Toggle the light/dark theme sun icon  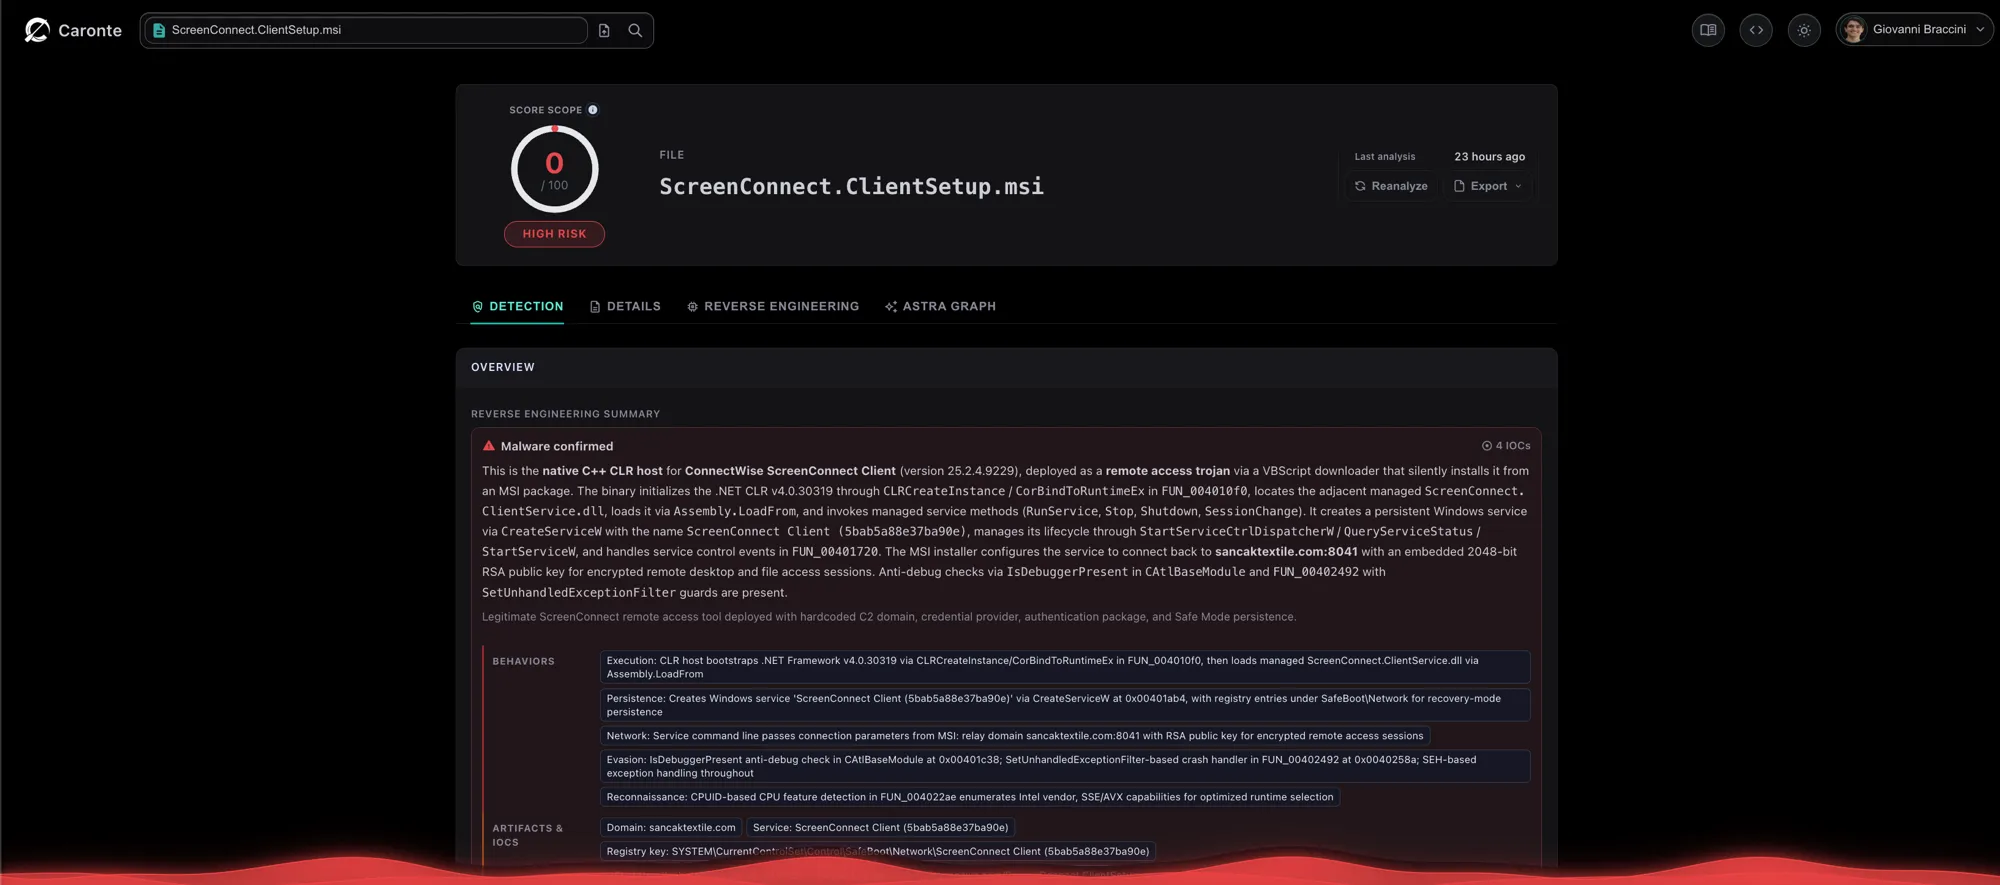click(x=1804, y=30)
